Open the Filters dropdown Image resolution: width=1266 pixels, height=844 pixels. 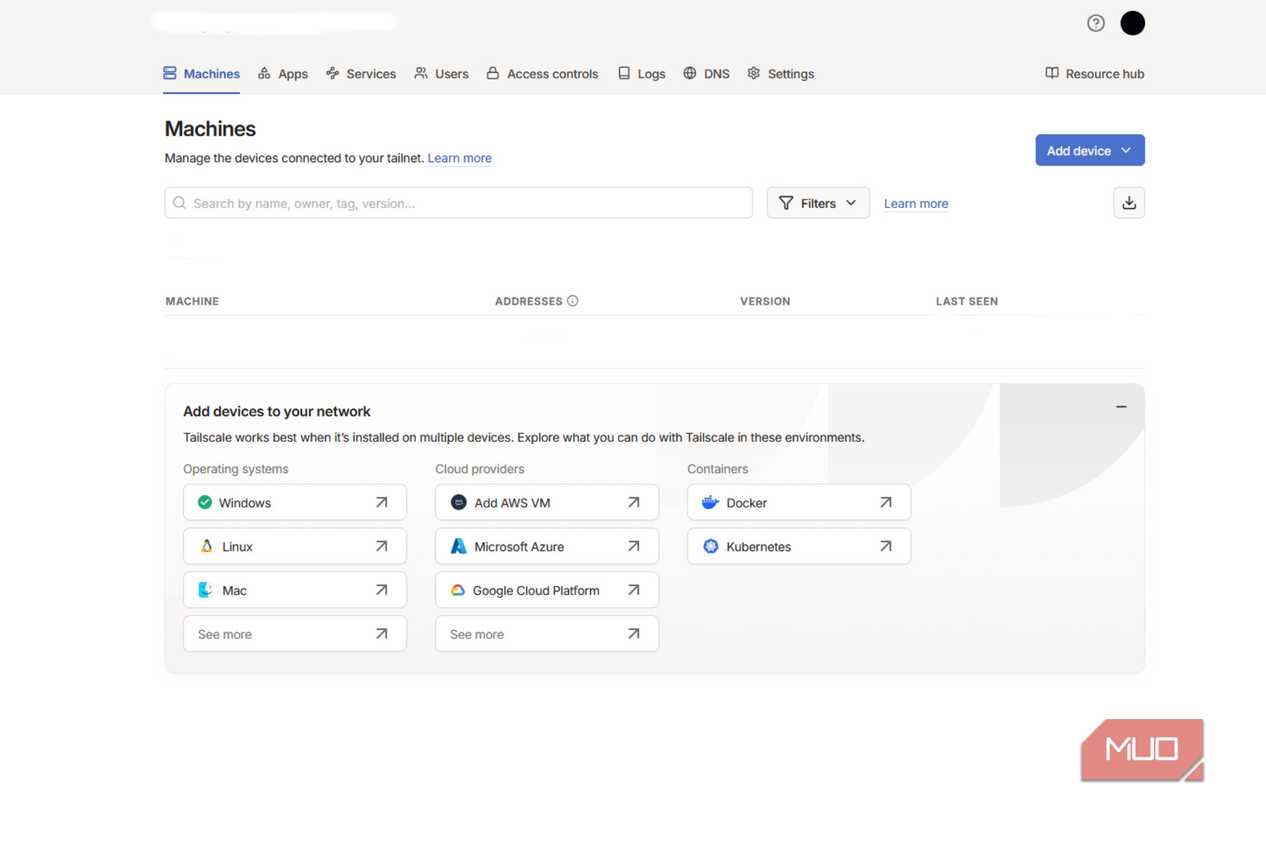[818, 203]
